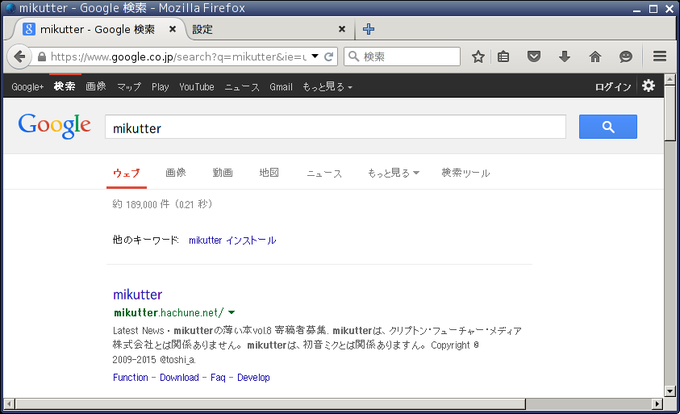Open マップ in the top bar
680x414 pixels.
129,87
